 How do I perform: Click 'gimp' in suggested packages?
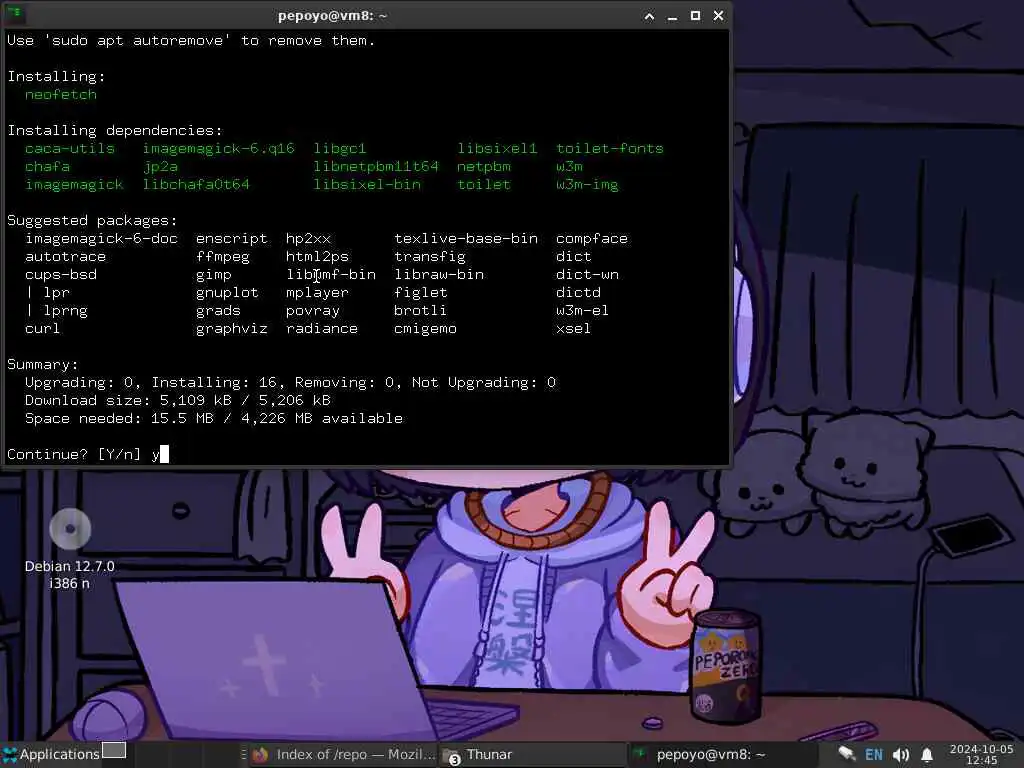(214, 274)
